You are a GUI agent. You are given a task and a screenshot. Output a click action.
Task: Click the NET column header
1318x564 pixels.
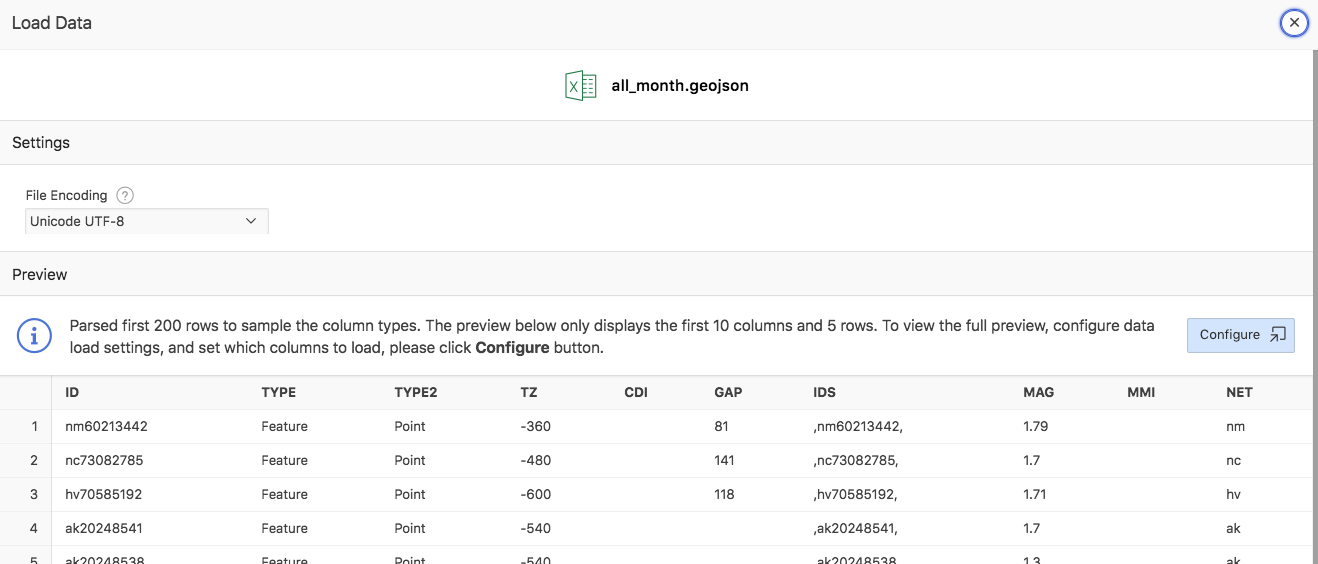tap(1240, 392)
